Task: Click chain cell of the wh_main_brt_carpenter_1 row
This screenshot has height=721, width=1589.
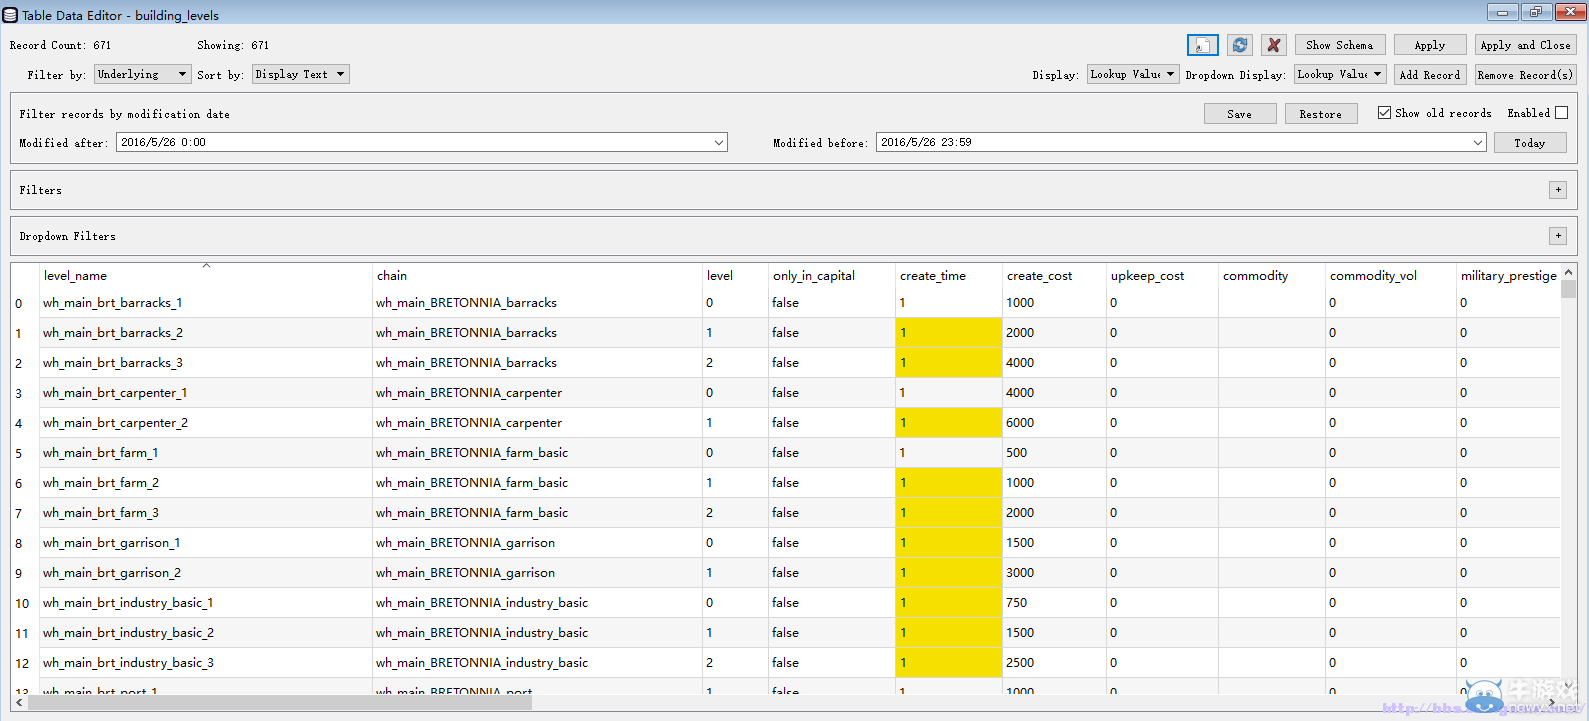Action: point(537,393)
